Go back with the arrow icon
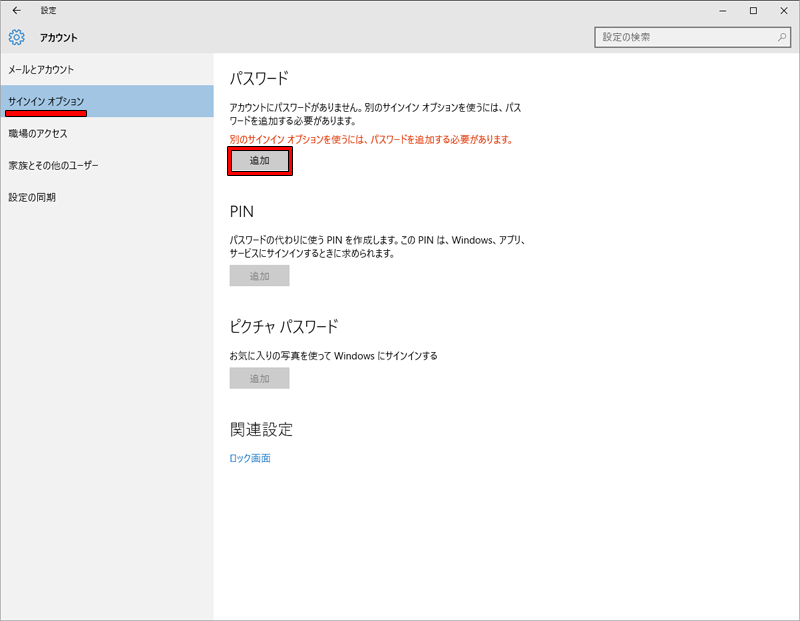 click(17, 10)
